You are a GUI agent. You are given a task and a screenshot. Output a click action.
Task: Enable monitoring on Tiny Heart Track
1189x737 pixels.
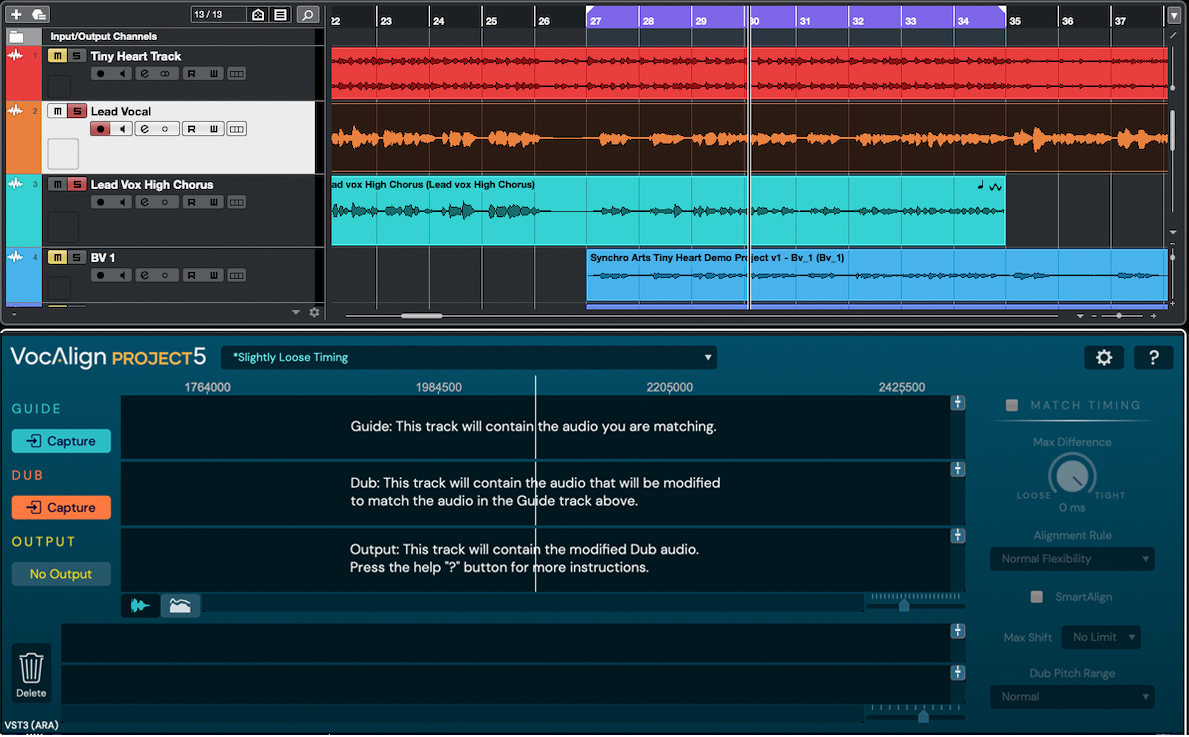(122, 74)
